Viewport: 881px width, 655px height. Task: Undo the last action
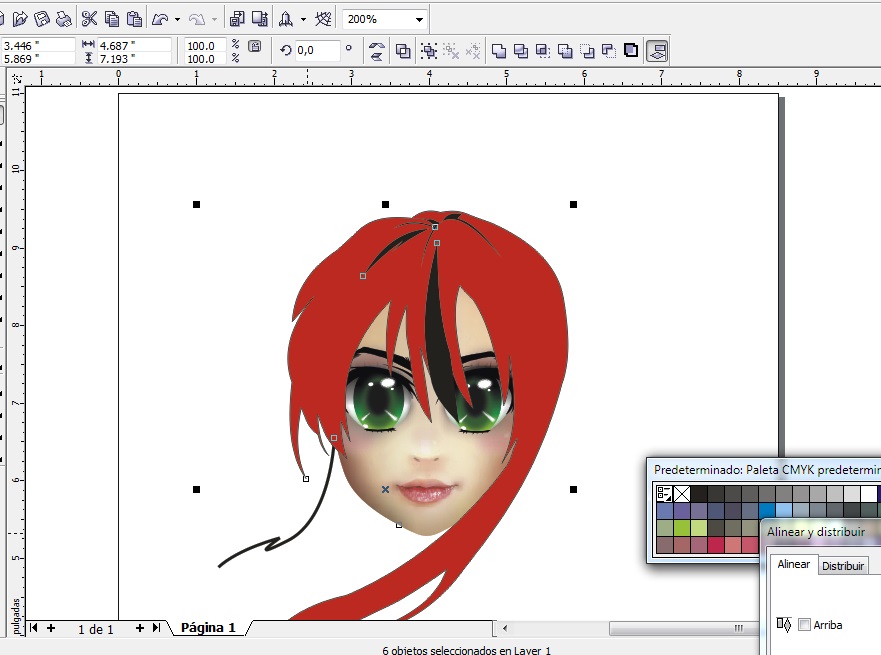[160, 19]
